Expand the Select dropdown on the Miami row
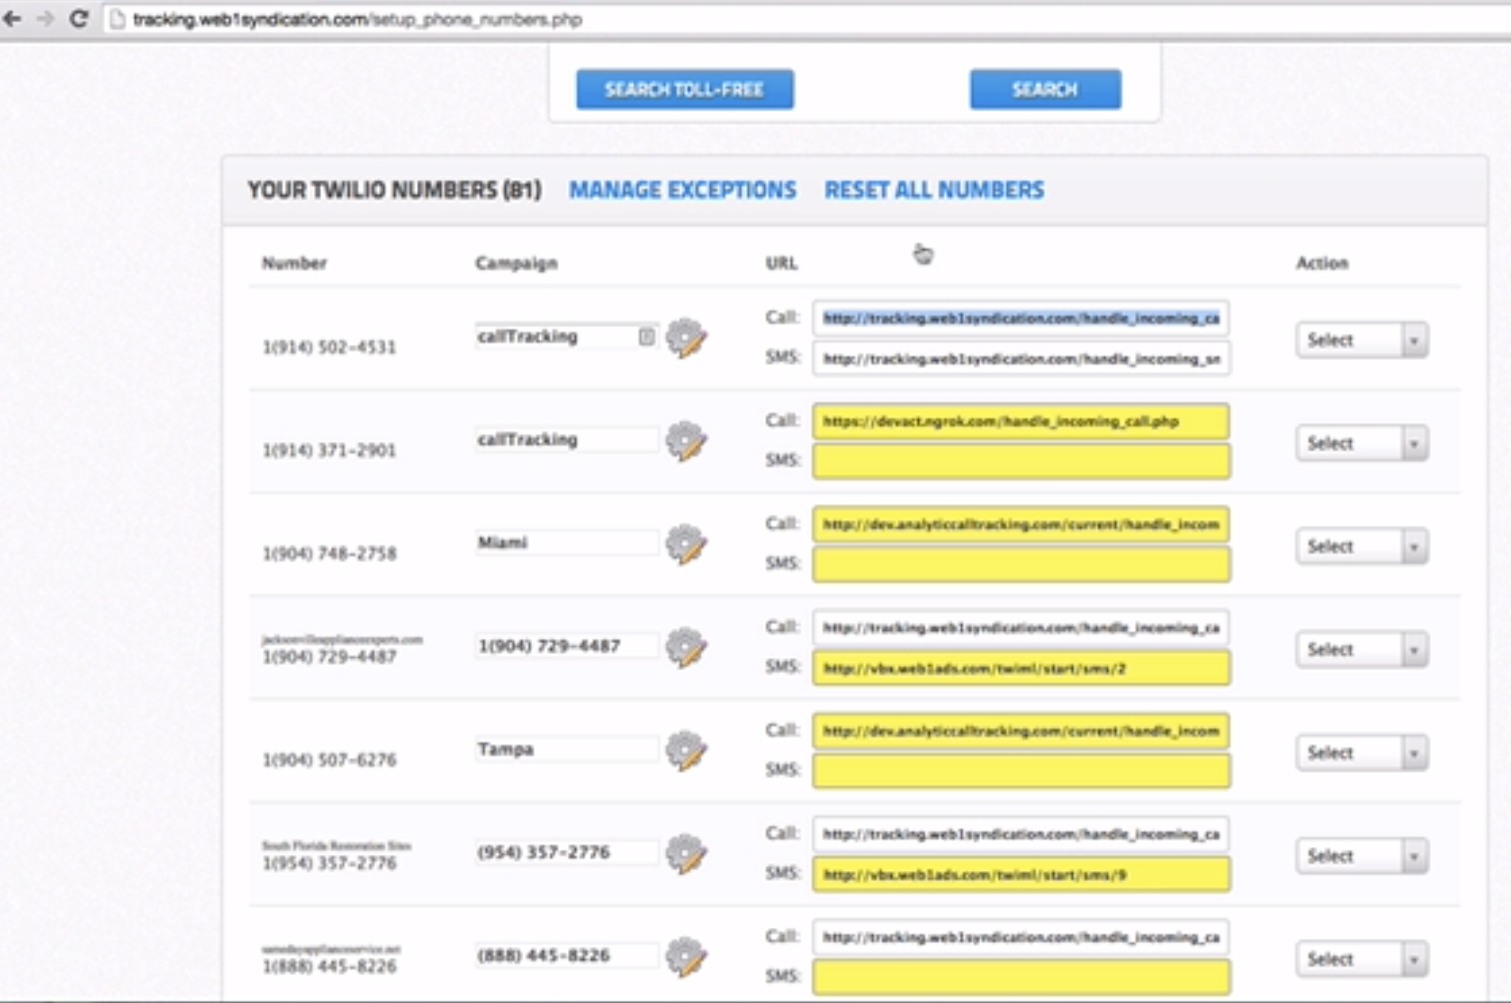This screenshot has height=1003, width=1511. [x=1361, y=546]
